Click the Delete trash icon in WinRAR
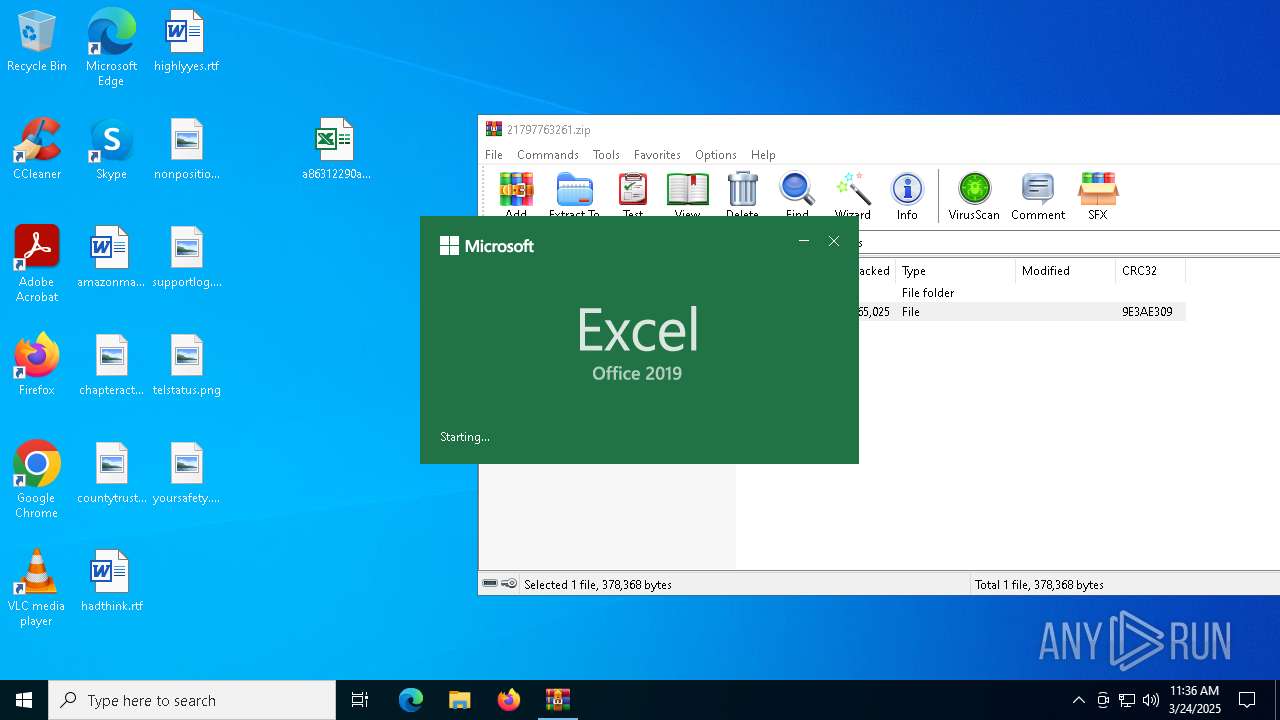This screenshot has height=720, width=1280. [x=742, y=193]
